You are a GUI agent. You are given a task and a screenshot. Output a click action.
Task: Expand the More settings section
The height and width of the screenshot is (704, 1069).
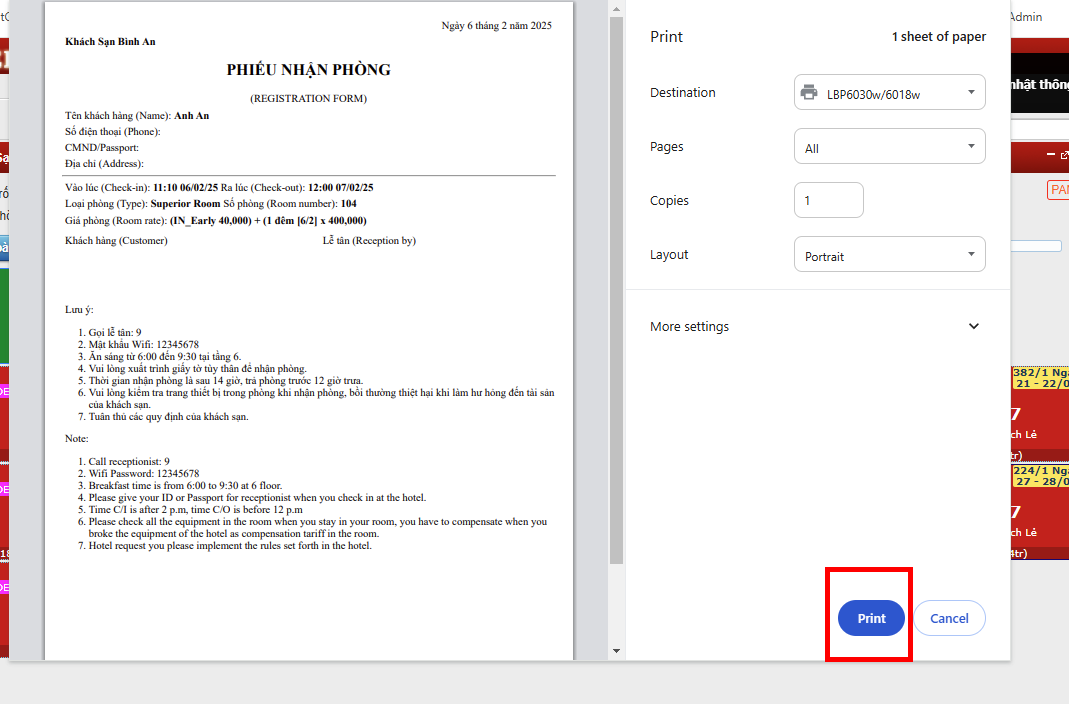(x=973, y=326)
